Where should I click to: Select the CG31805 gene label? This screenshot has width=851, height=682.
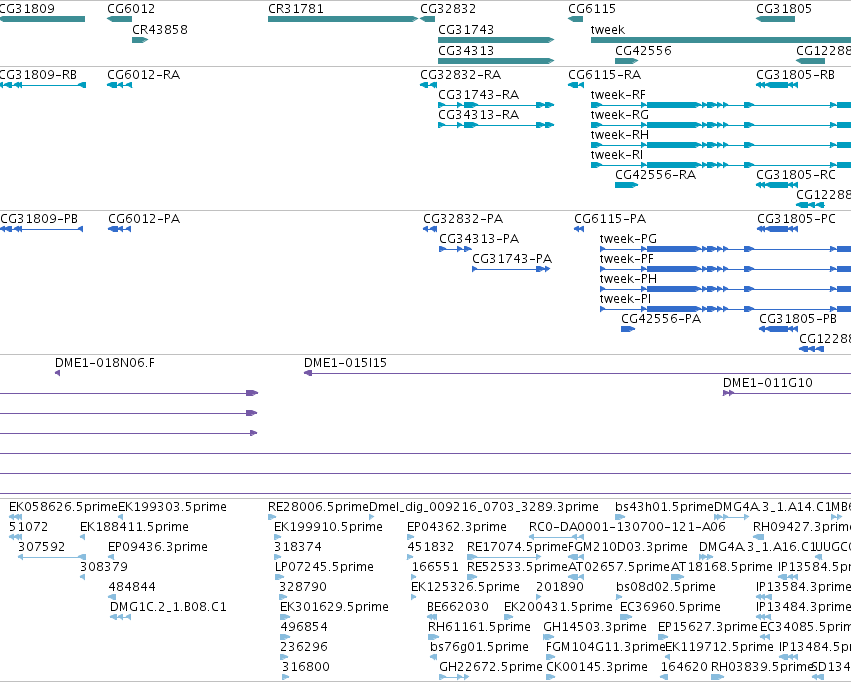(x=784, y=9)
